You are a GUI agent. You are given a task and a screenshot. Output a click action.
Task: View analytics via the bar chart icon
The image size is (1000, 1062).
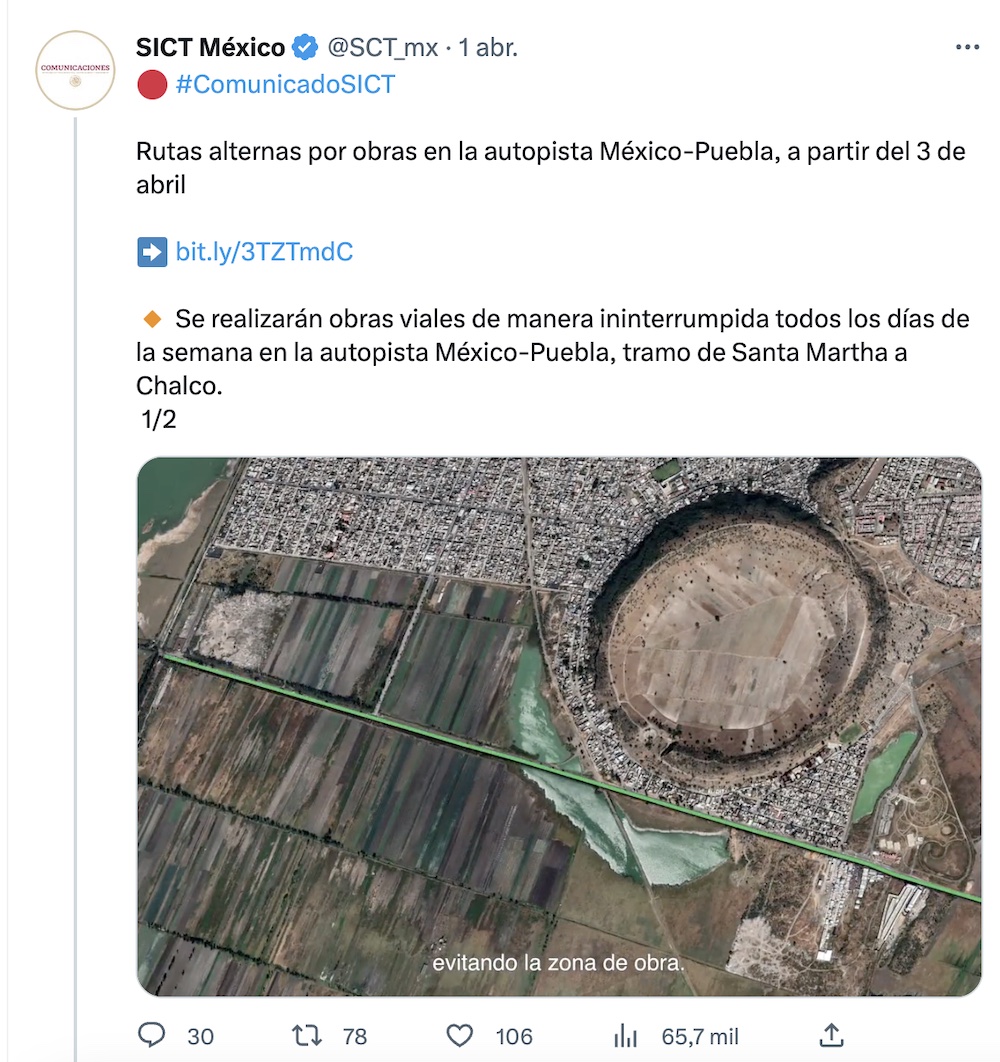coord(625,1035)
